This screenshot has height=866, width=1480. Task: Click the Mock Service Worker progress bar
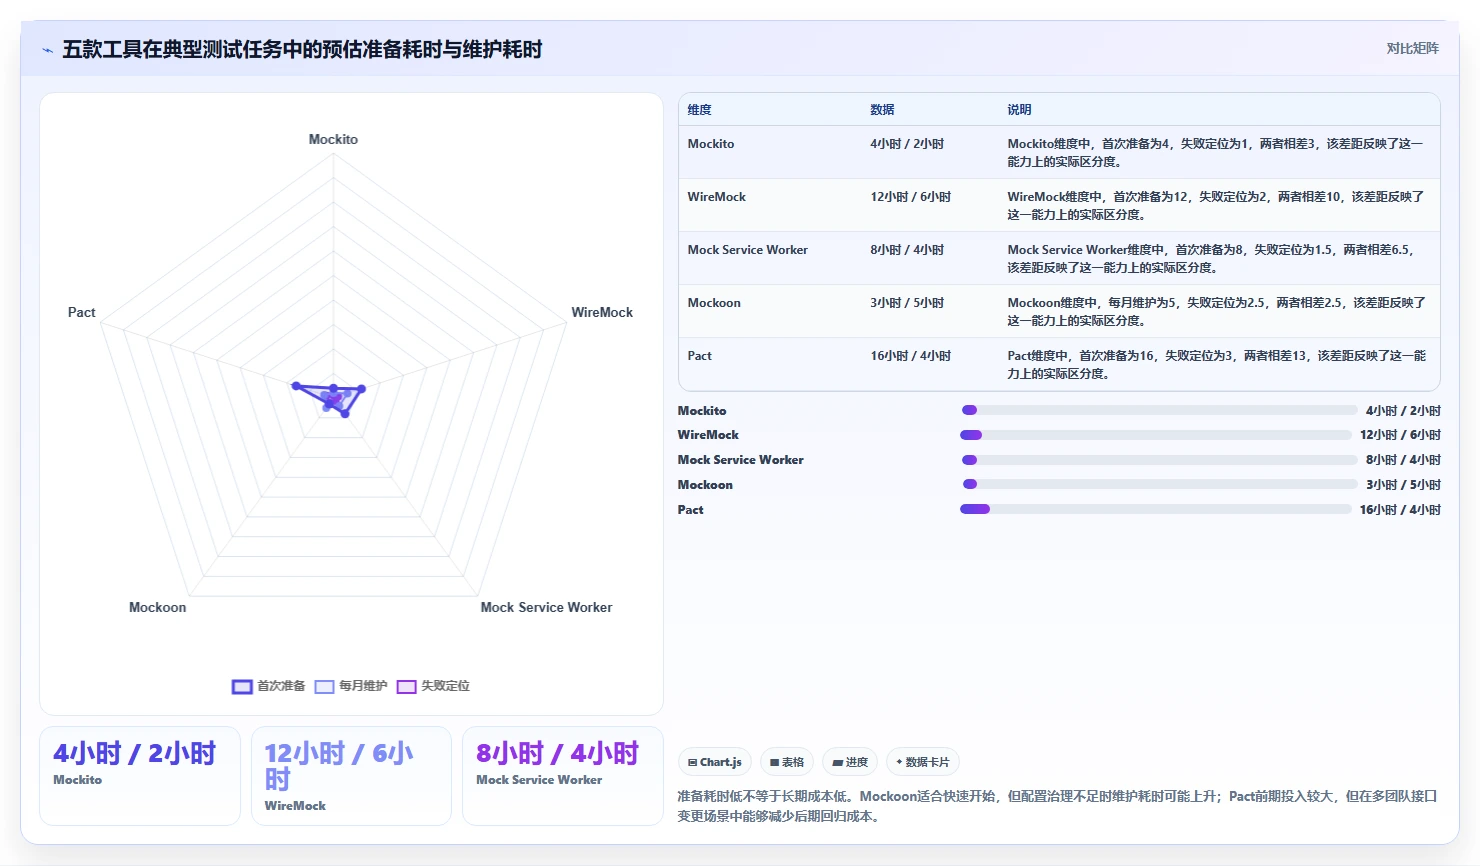(1159, 460)
